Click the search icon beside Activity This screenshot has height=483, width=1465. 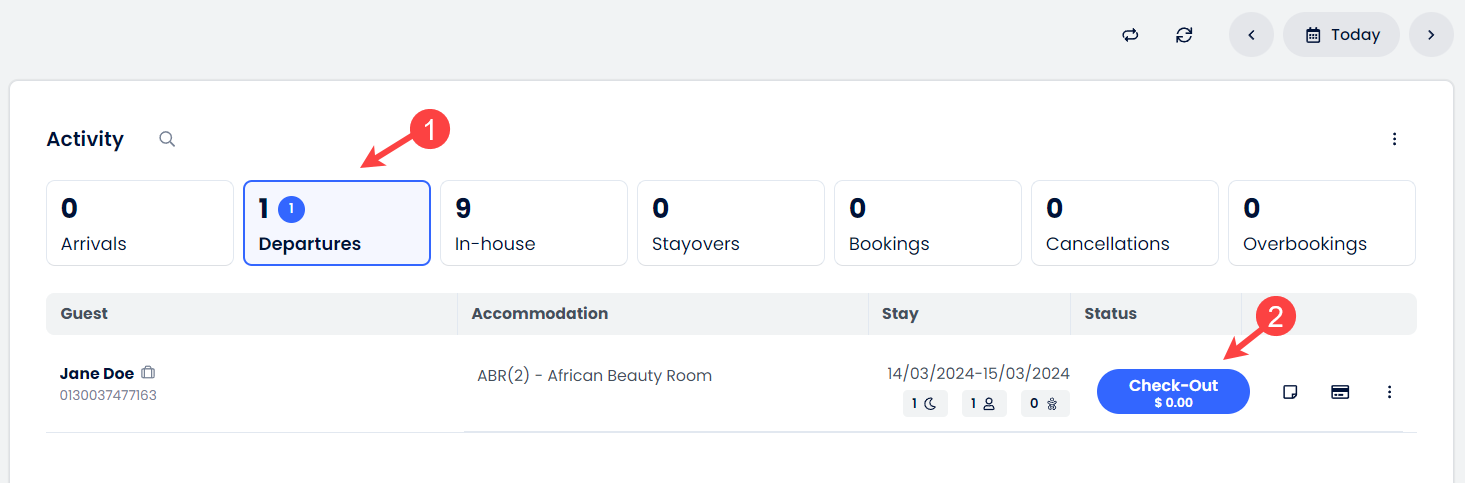point(167,139)
